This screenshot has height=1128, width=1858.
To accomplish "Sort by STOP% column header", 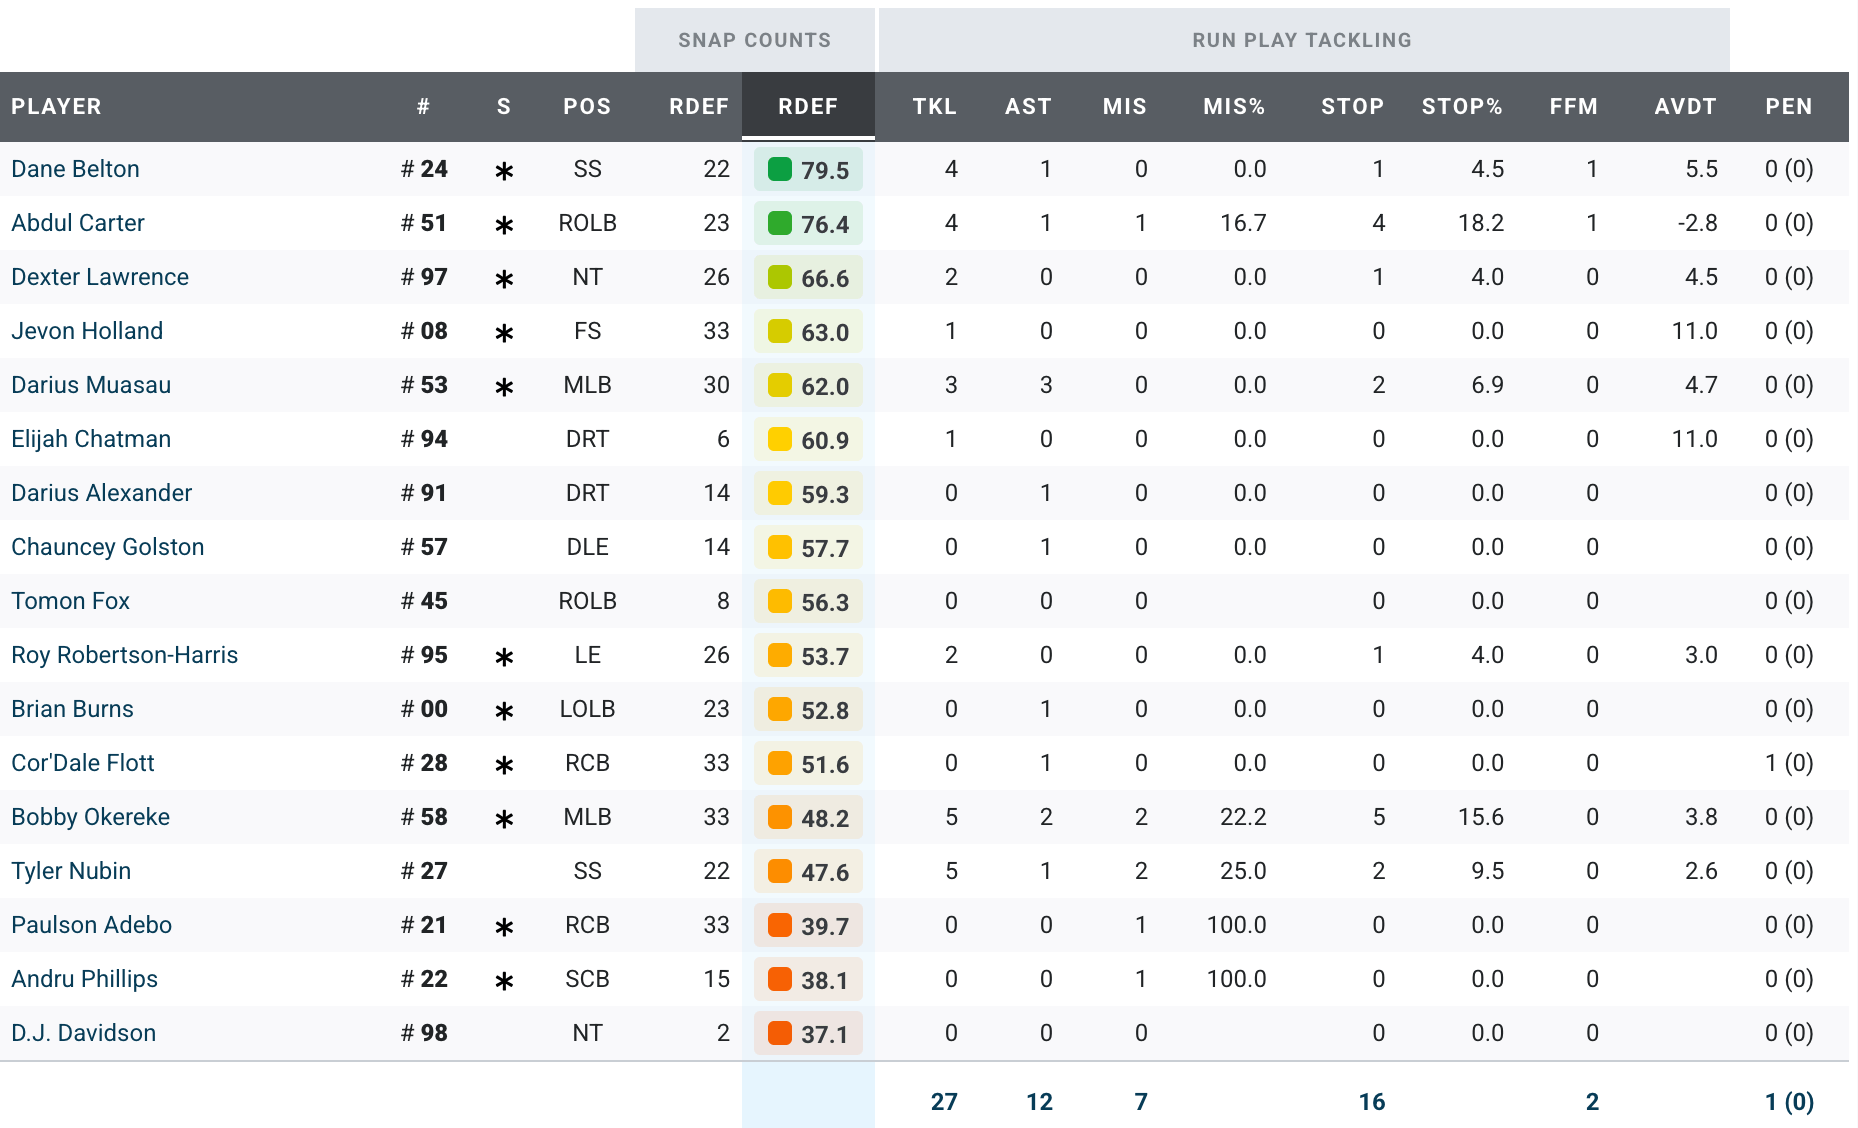I will click(x=1461, y=107).
